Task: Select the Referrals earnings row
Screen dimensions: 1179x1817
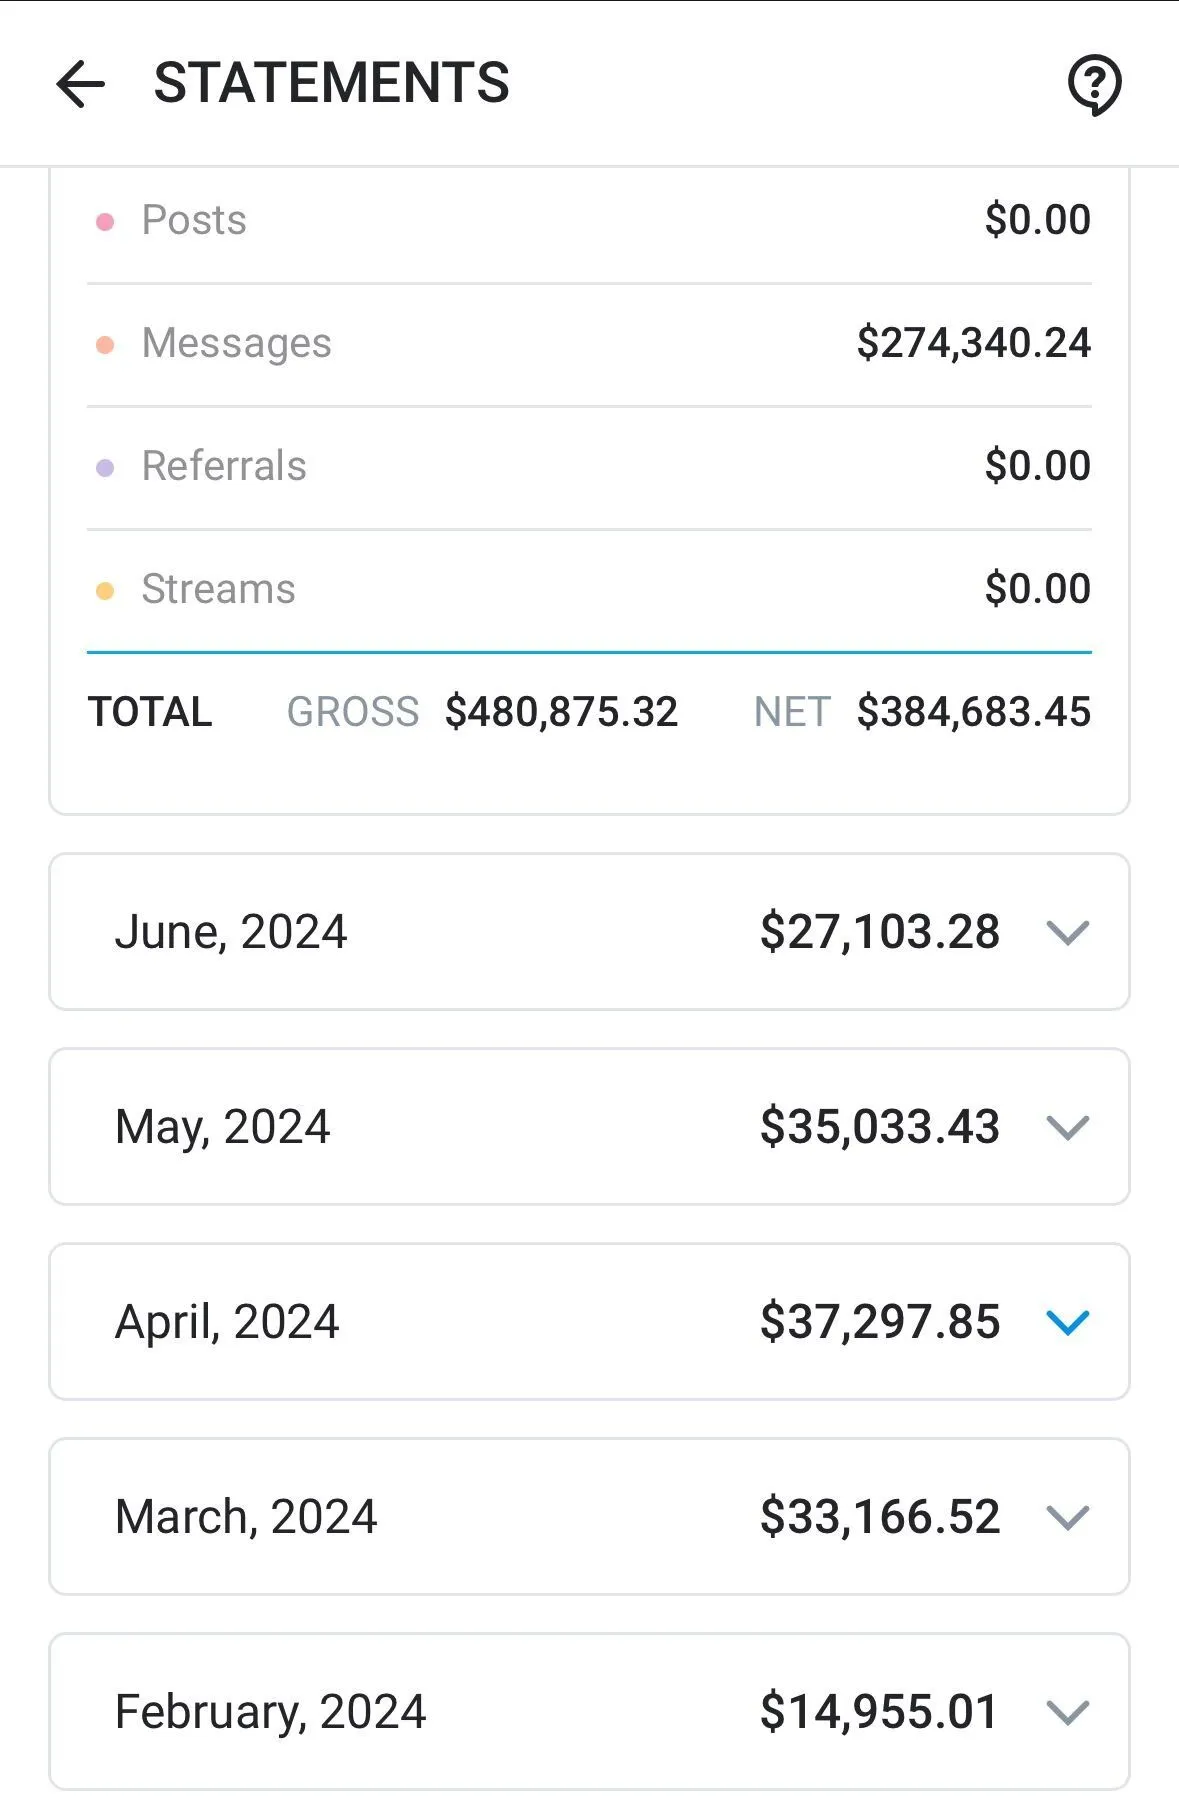Action: click(x=589, y=468)
